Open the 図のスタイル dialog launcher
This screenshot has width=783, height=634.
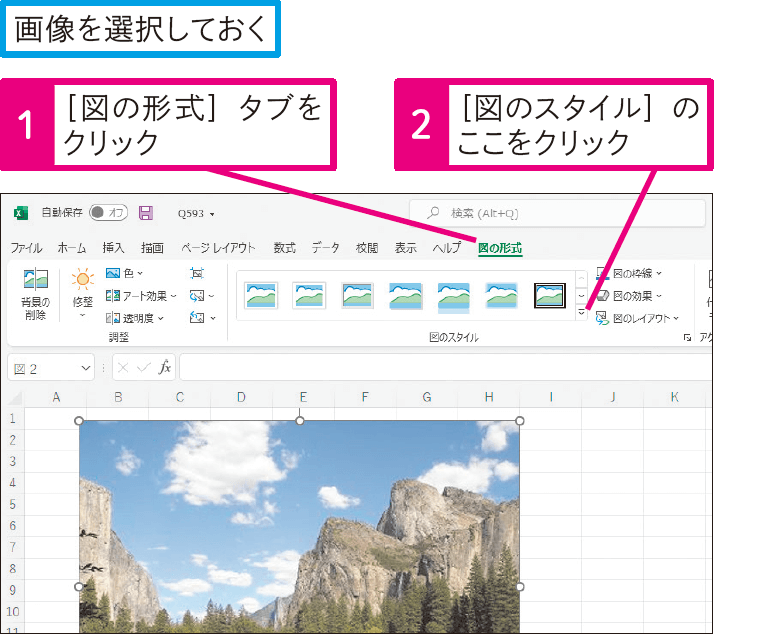[x=687, y=338]
